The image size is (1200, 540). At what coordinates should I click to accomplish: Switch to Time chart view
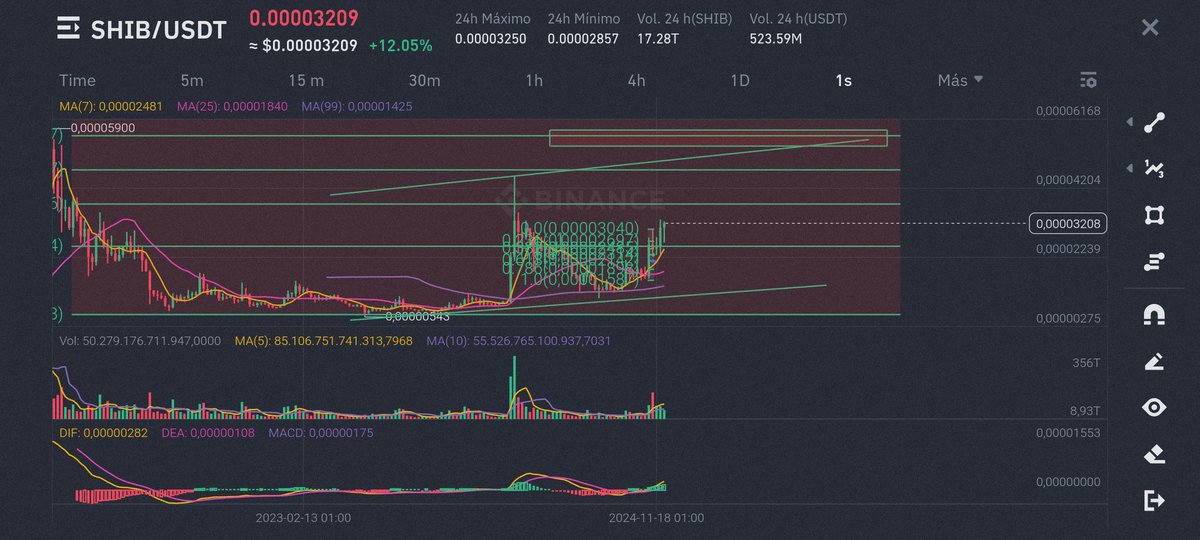tap(77, 80)
